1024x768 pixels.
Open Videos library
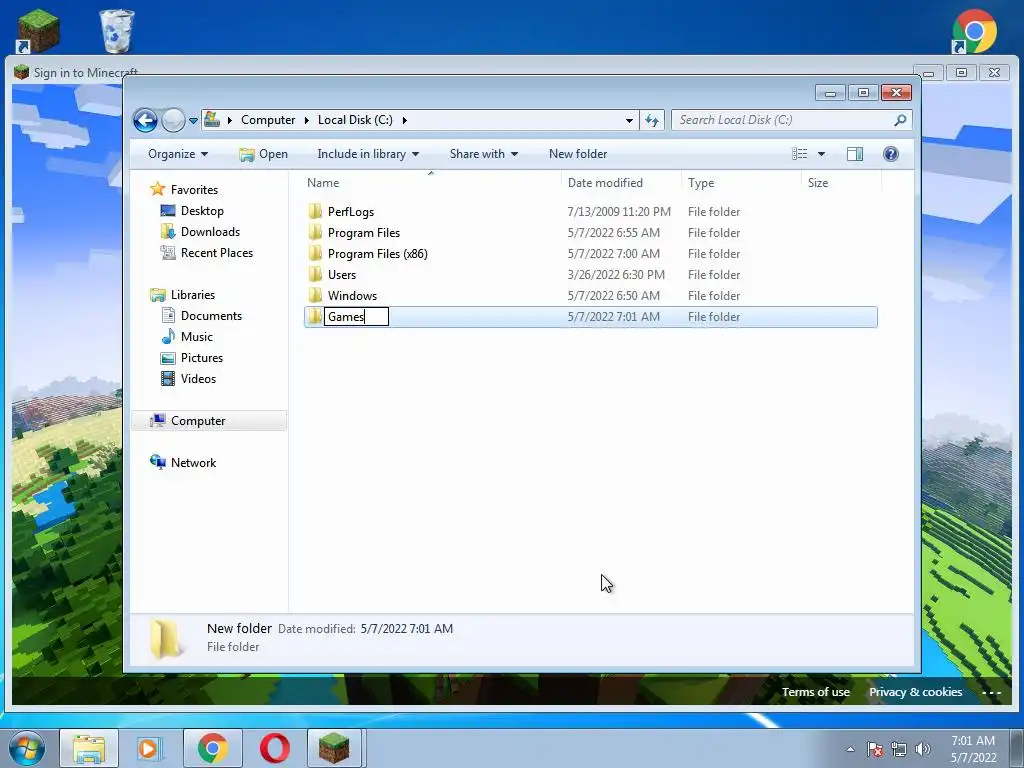click(x=198, y=379)
